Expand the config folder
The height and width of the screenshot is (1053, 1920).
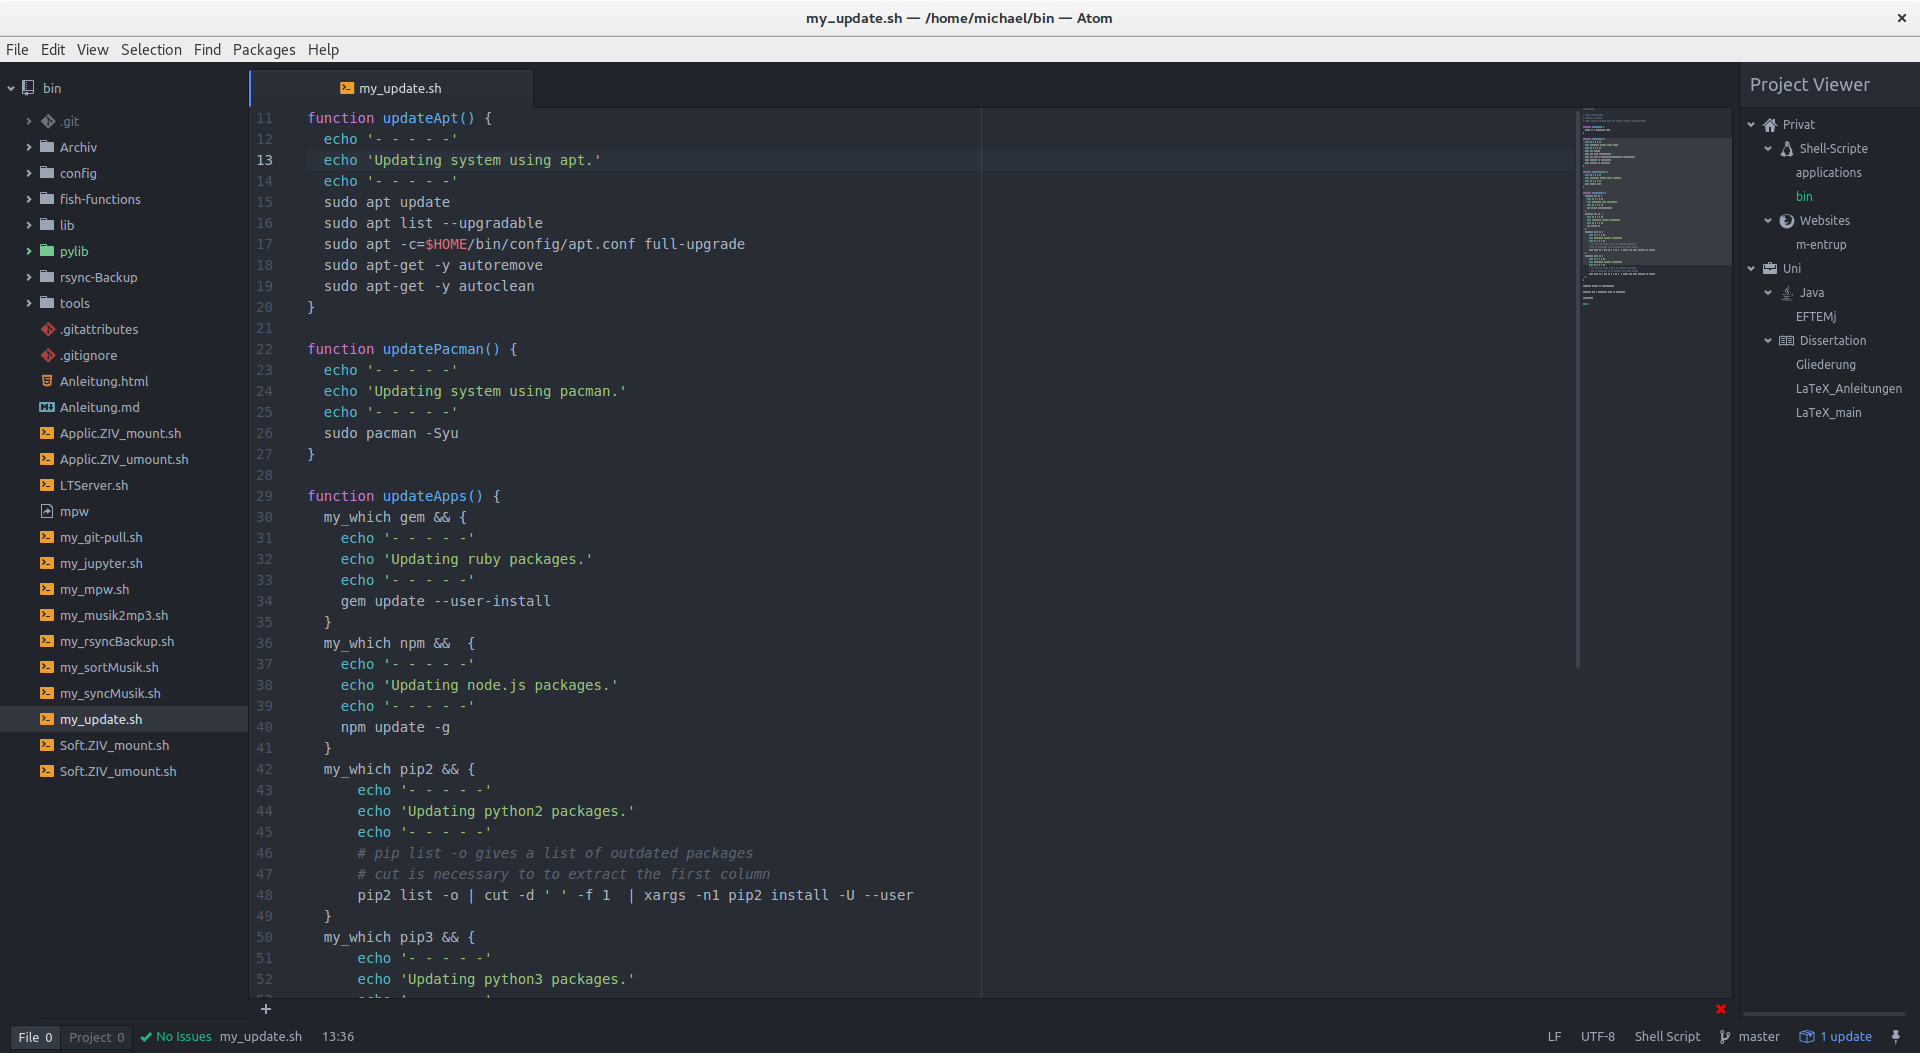(29, 173)
